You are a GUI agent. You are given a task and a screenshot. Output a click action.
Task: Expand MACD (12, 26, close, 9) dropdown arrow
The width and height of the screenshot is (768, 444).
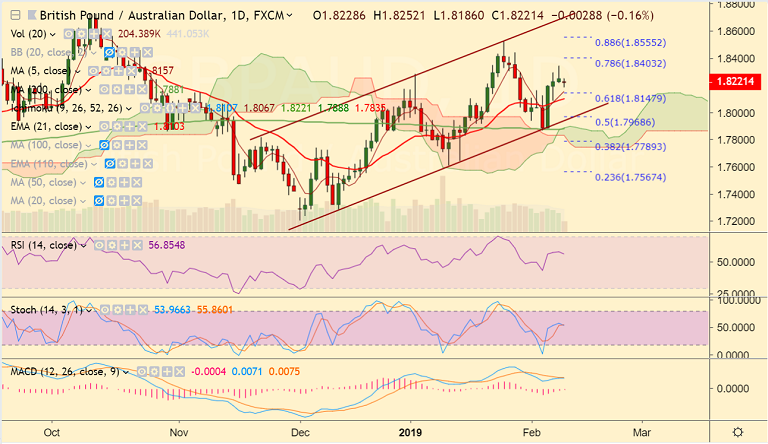(x=126, y=372)
